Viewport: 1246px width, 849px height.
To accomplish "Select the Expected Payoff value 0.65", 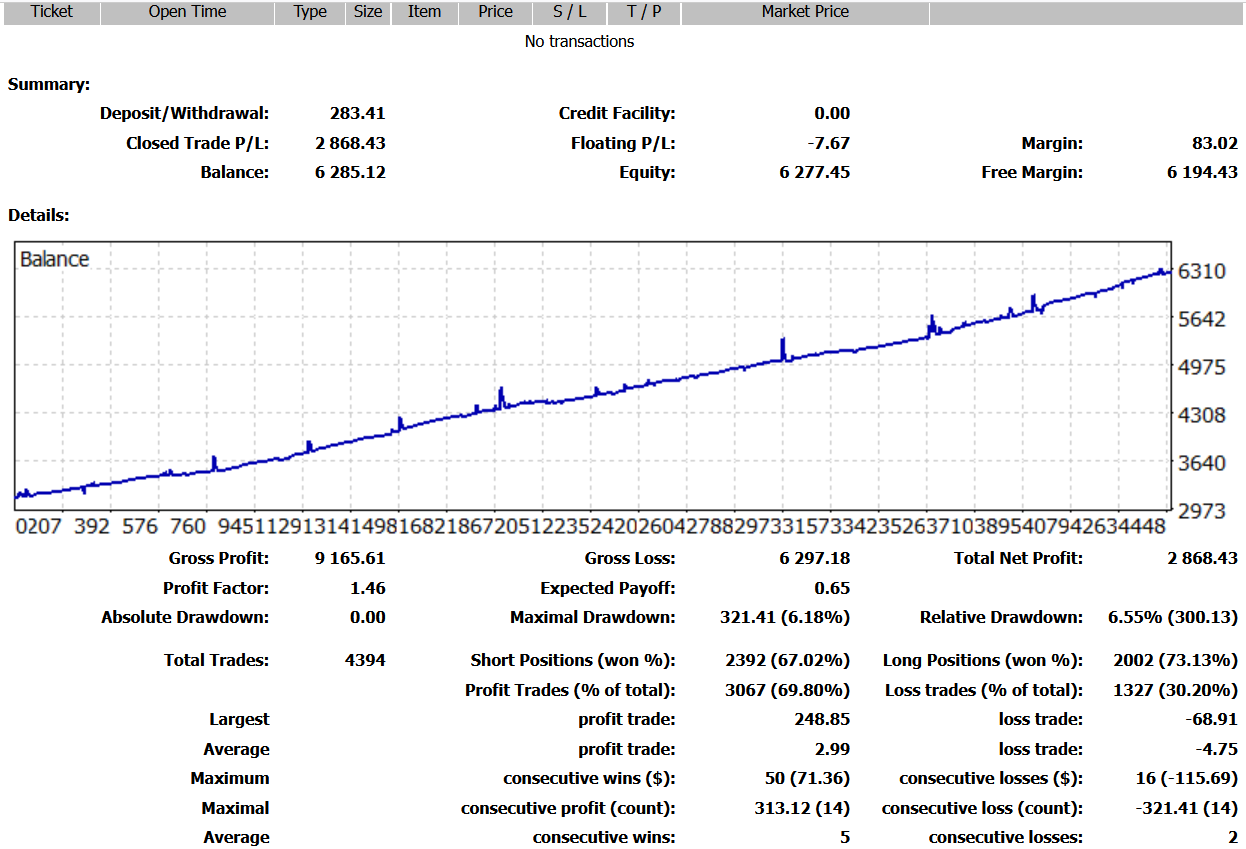I will (x=832, y=588).
